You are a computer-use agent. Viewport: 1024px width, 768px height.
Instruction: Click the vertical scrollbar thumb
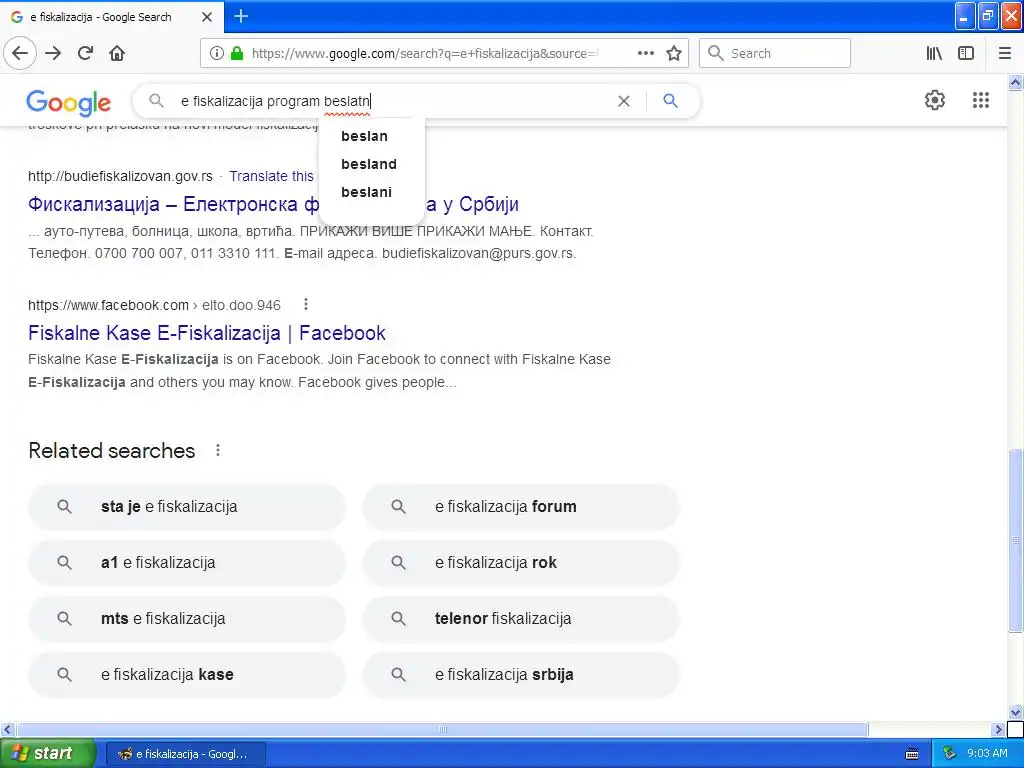1015,541
